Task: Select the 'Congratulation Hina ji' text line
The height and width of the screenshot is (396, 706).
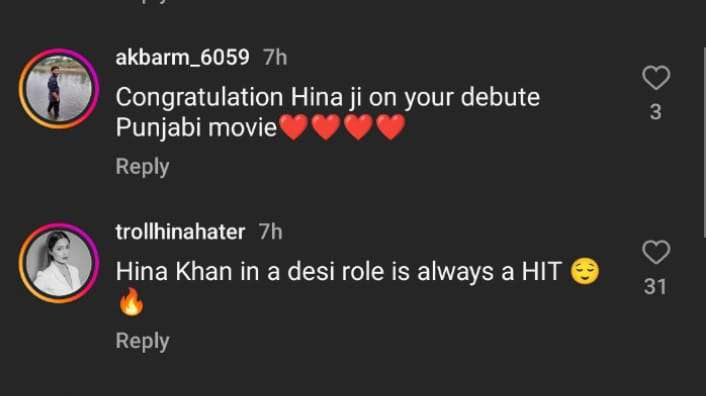Action: (x=328, y=97)
